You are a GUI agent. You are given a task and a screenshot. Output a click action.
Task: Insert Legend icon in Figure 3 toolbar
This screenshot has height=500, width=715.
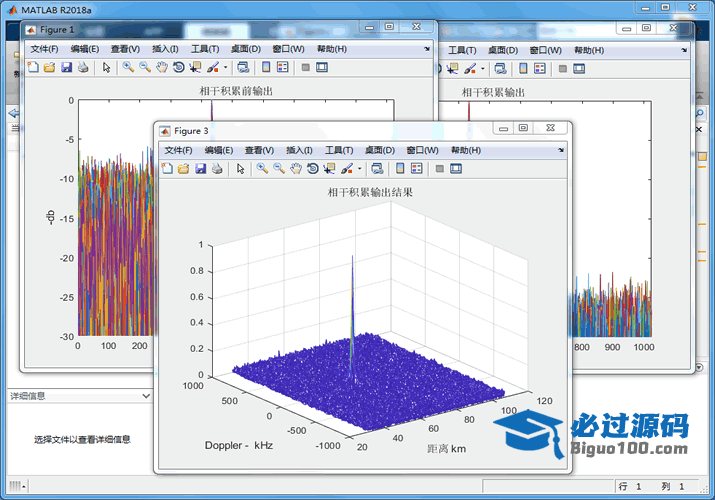[x=417, y=169]
